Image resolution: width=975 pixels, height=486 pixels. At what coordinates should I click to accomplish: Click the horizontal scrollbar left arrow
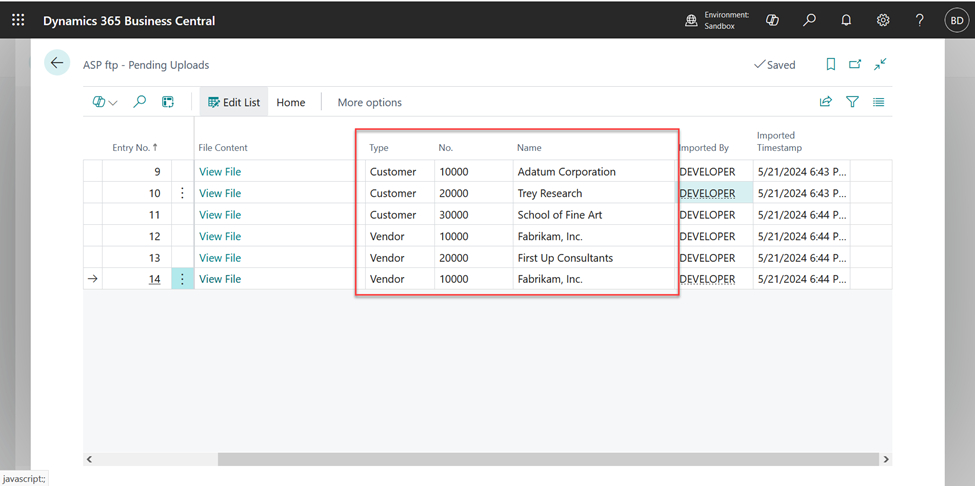point(89,459)
